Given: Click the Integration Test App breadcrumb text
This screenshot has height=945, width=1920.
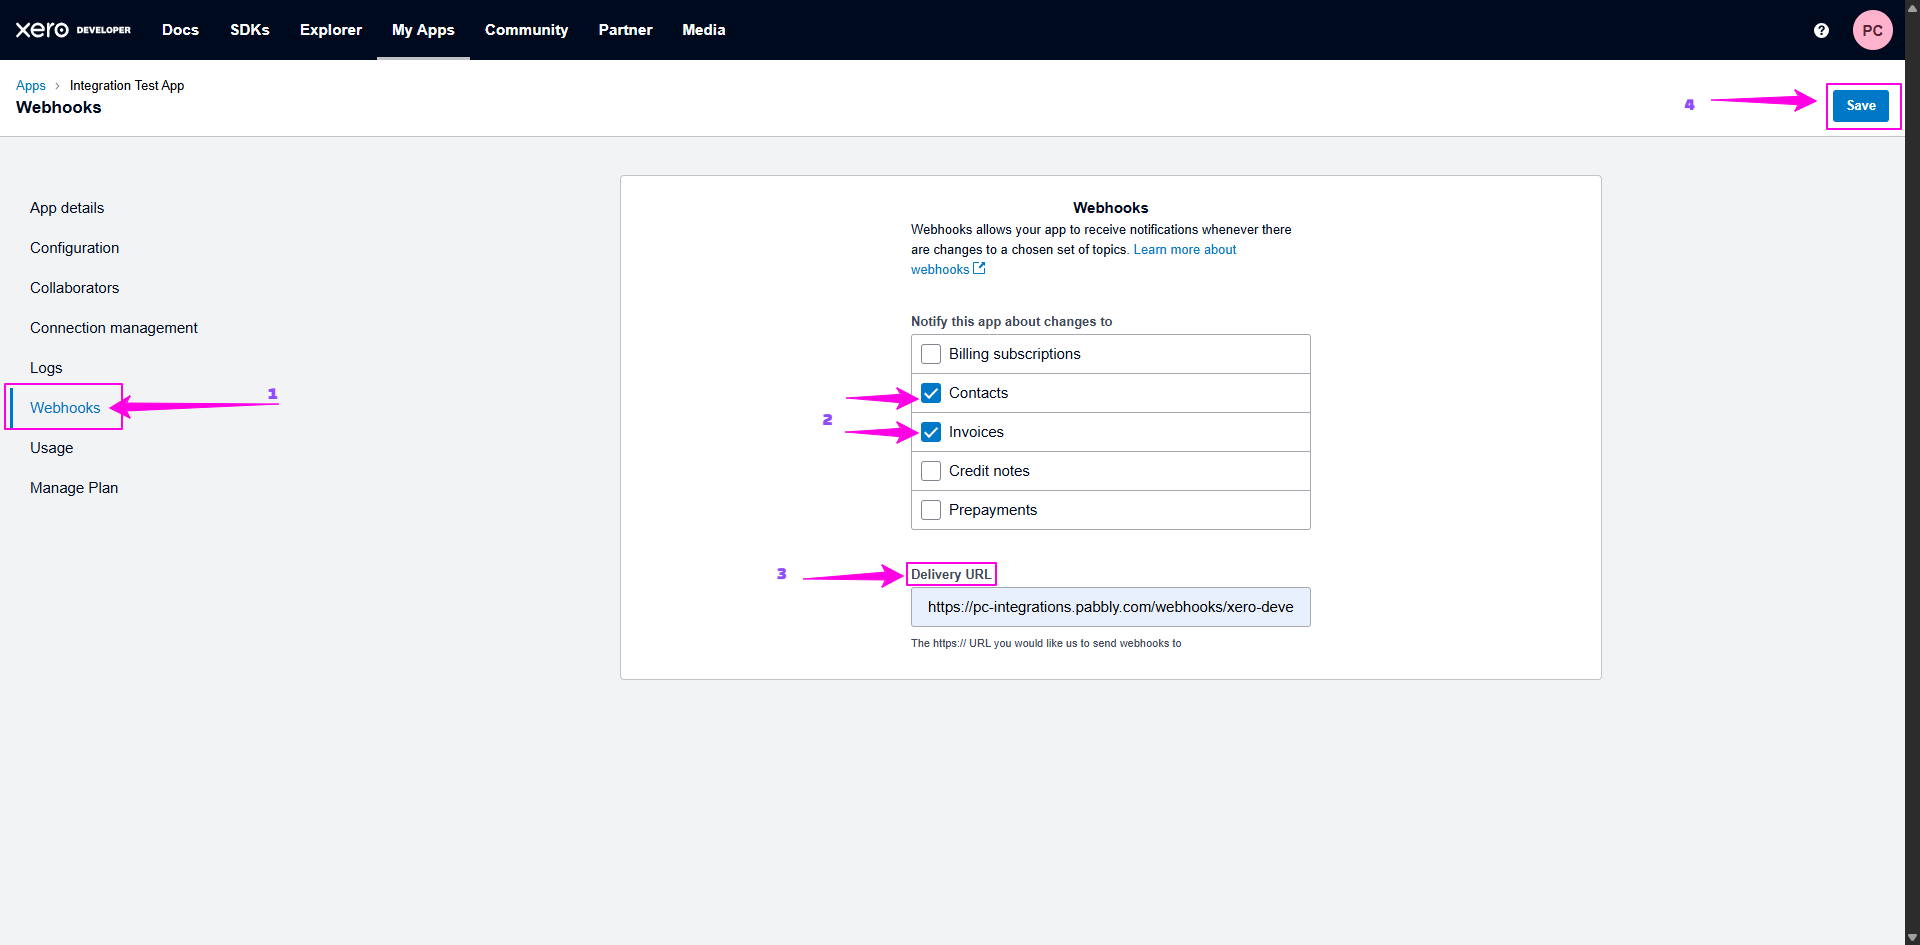Looking at the screenshot, I should point(127,86).
